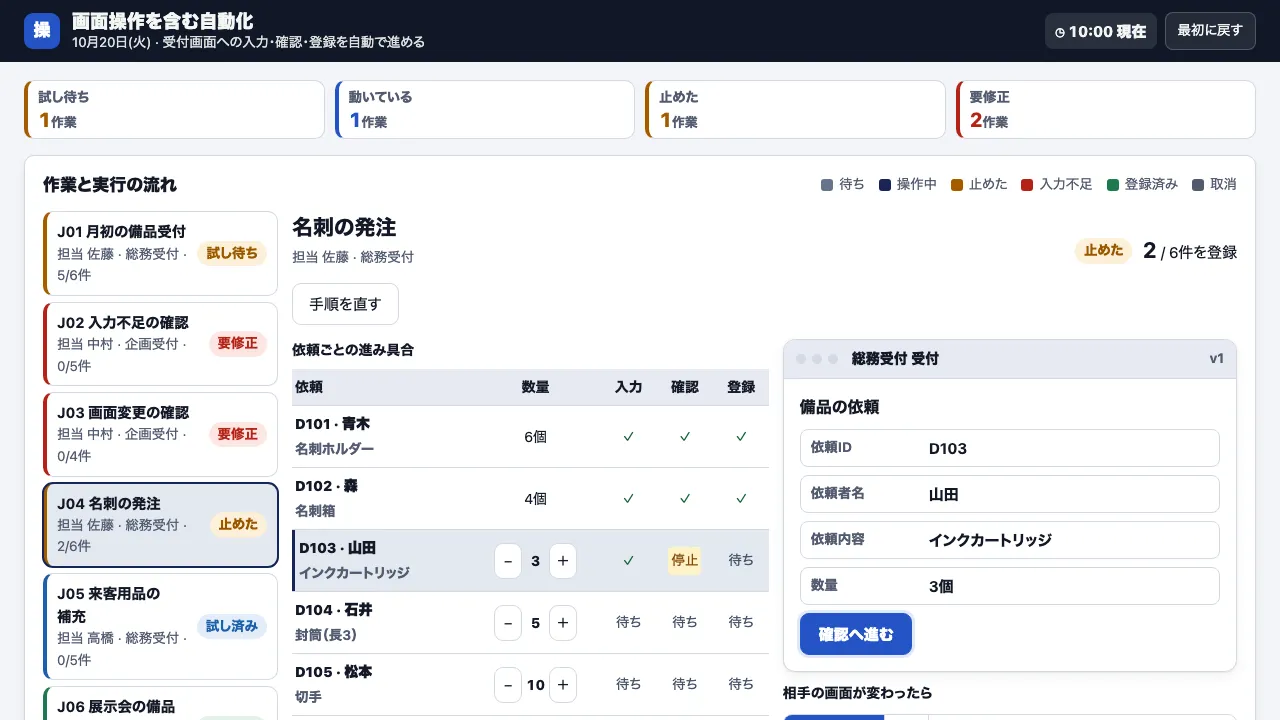Image resolution: width=1280 pixels, height=720 pixels.
Task: Click the 試し待ち summary card
Action: pos(174,109)
